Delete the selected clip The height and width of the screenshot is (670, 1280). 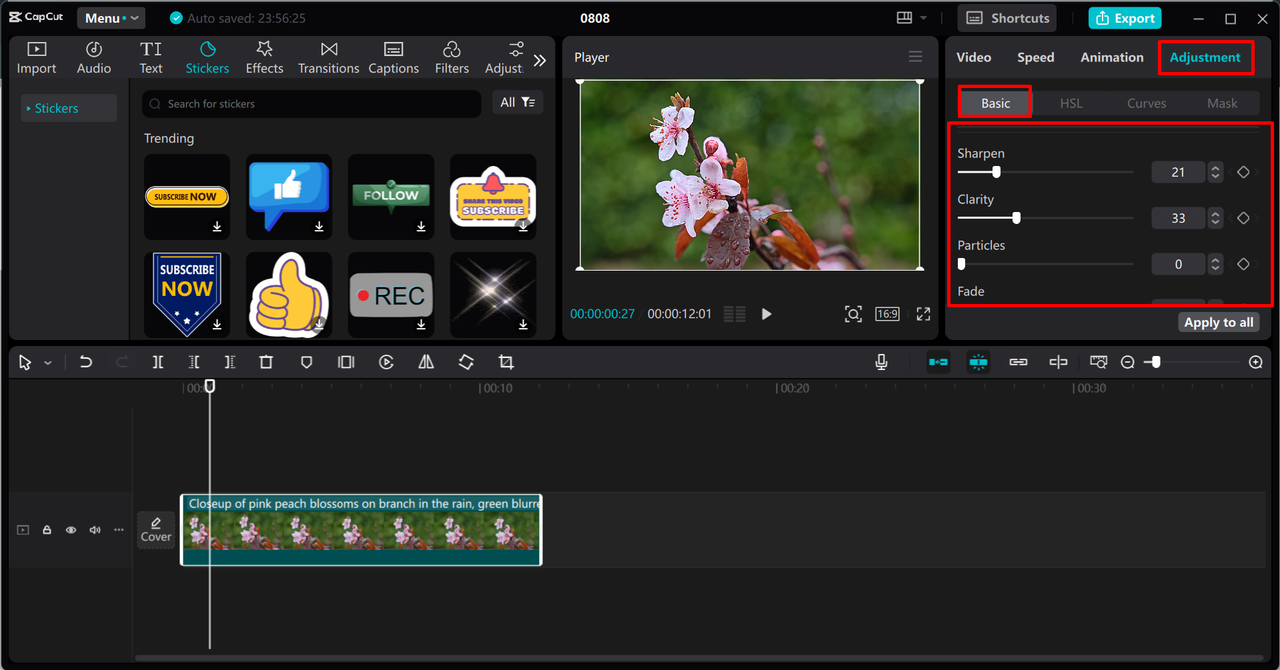[x=266, y=362]
